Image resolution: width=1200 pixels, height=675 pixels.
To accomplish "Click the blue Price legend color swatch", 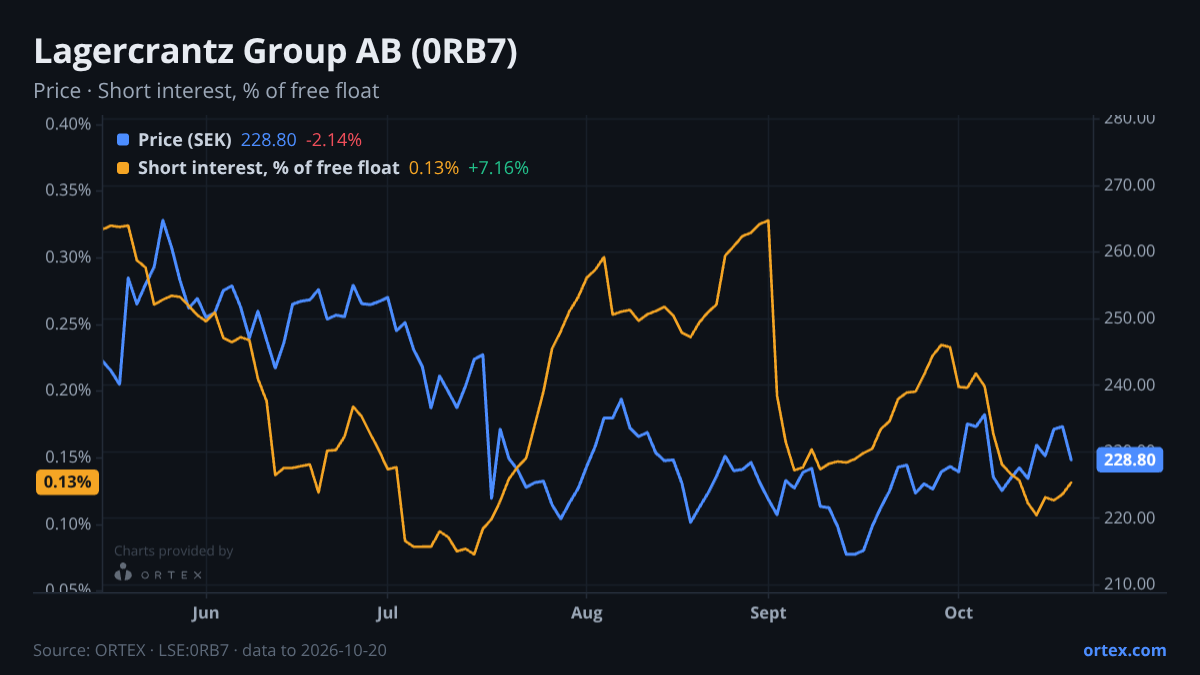I will point(123,140).
